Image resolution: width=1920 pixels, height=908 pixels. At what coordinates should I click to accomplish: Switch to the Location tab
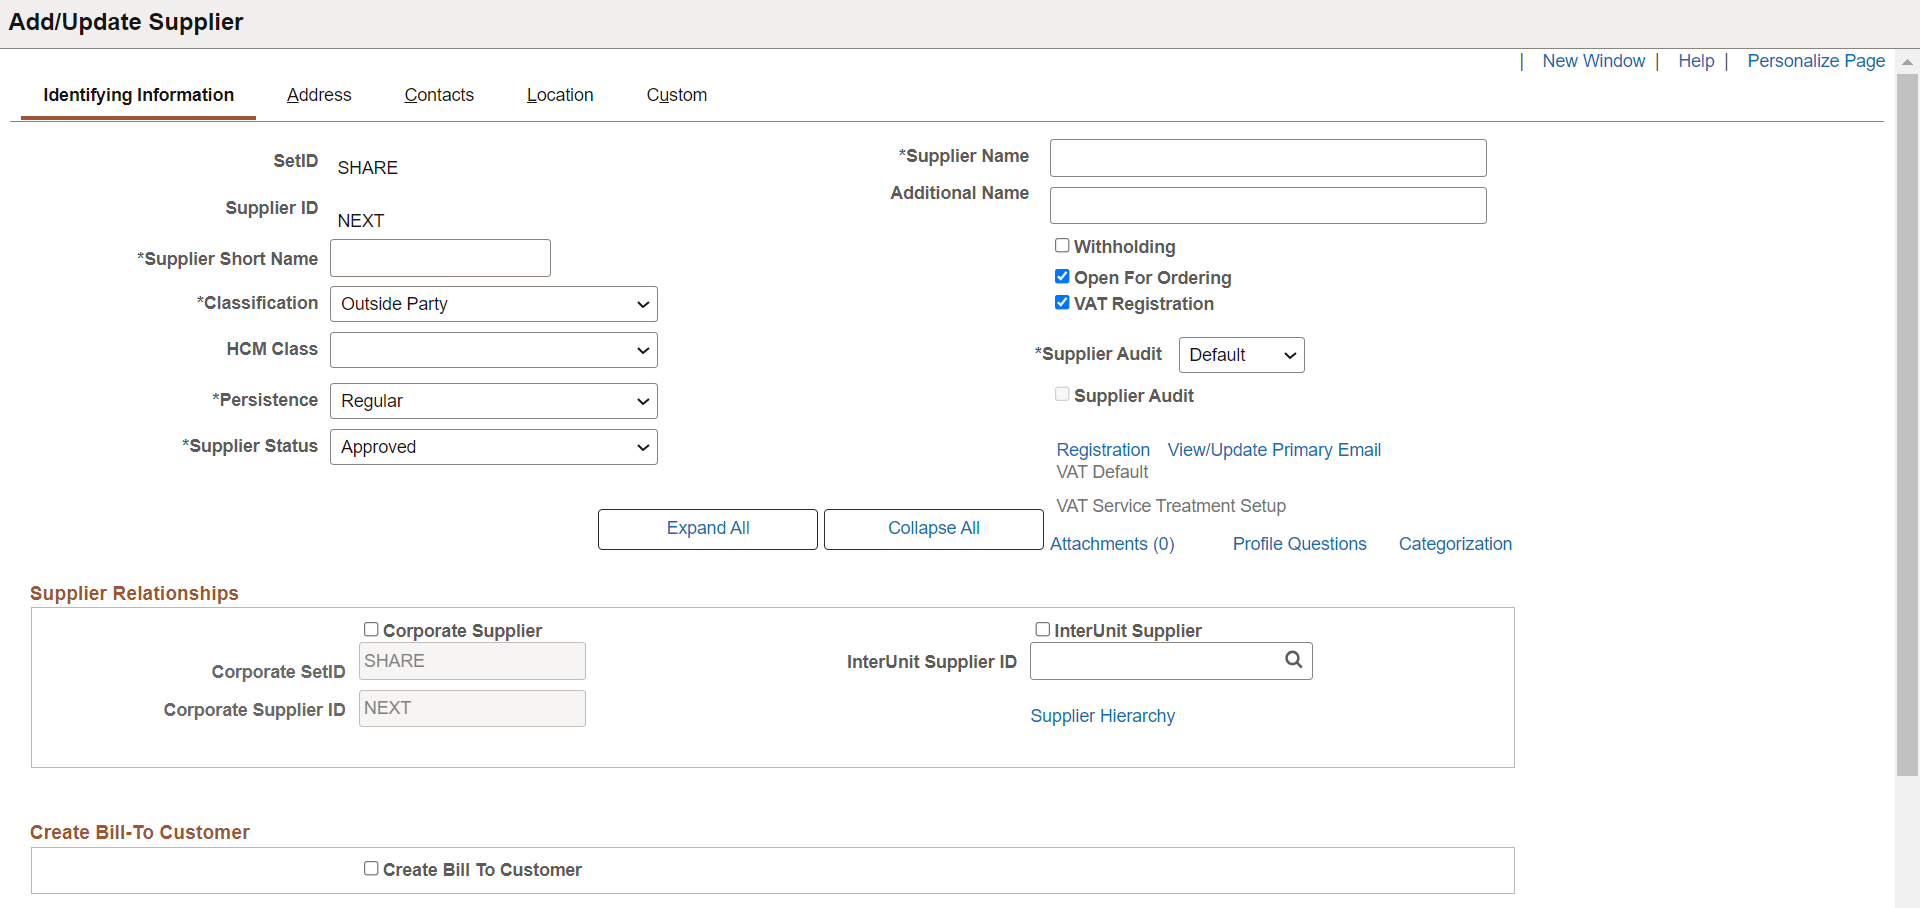(x=560, y=95)
